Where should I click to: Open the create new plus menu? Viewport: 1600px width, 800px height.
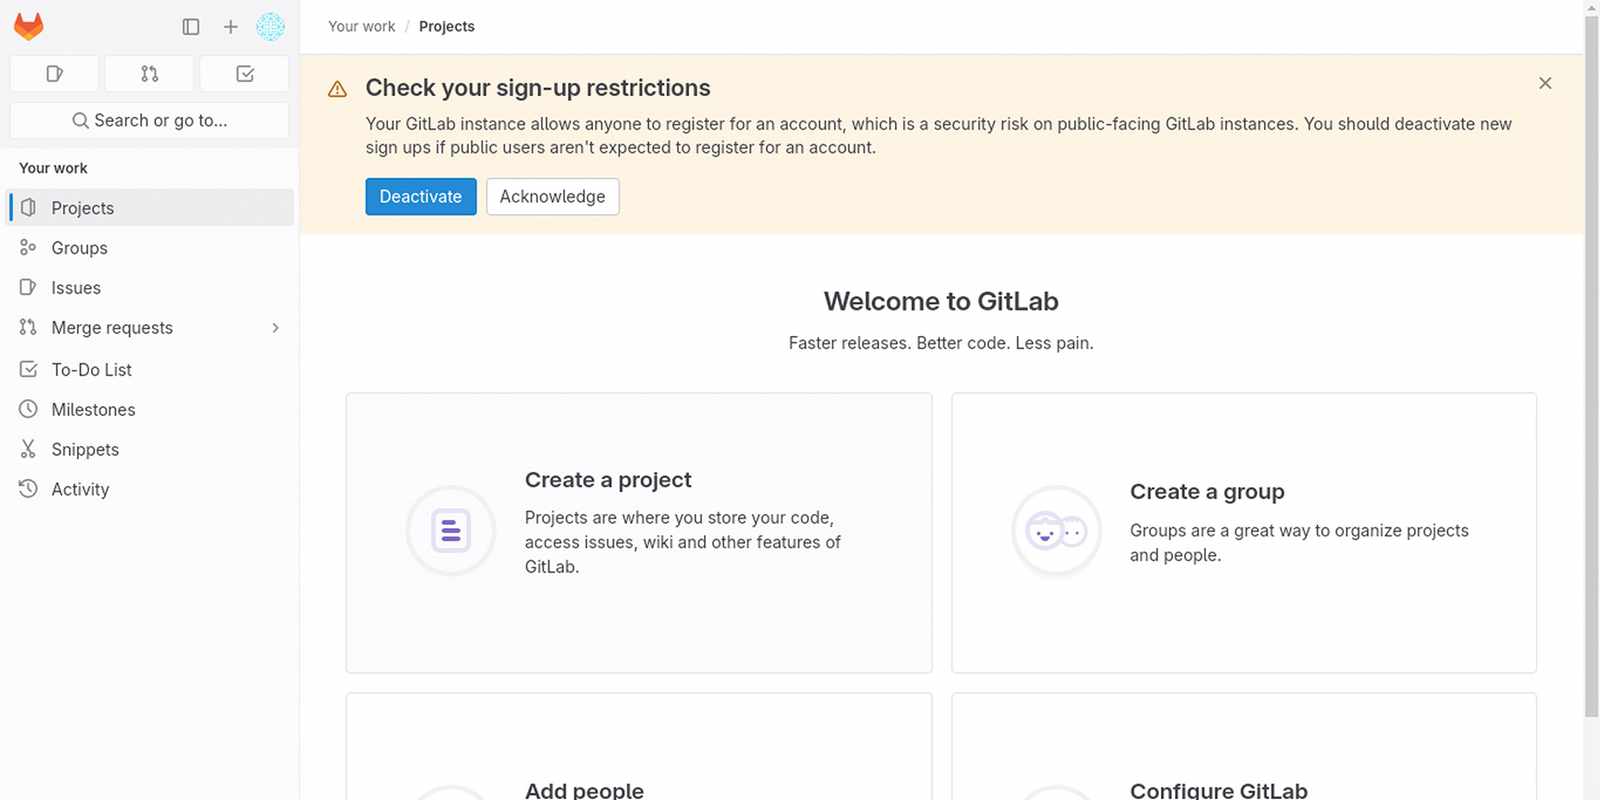pos(231,27)
